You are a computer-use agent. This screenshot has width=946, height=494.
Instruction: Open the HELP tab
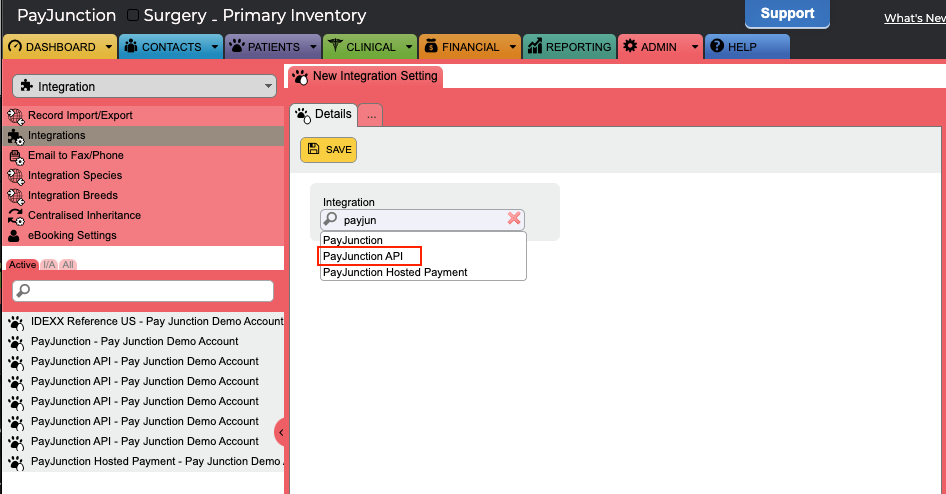point(747,46)
